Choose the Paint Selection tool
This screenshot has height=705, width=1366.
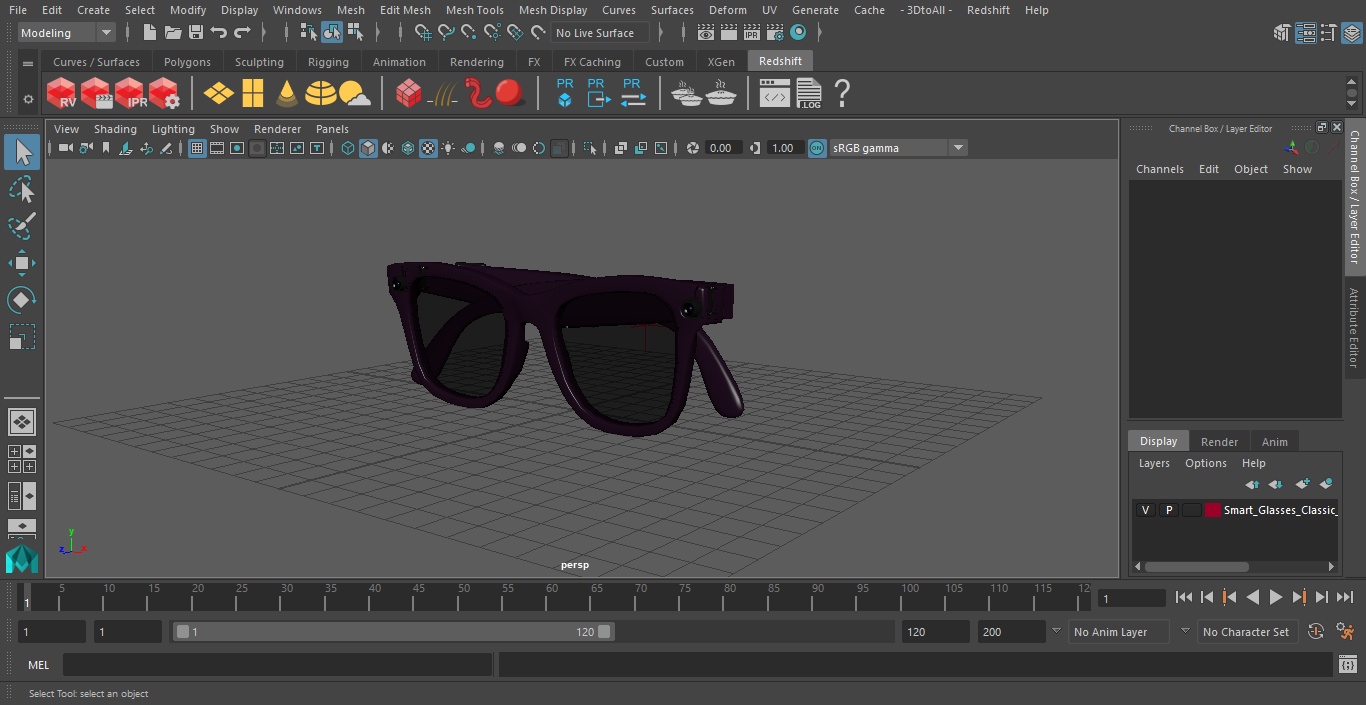click(x=22, y=226)
